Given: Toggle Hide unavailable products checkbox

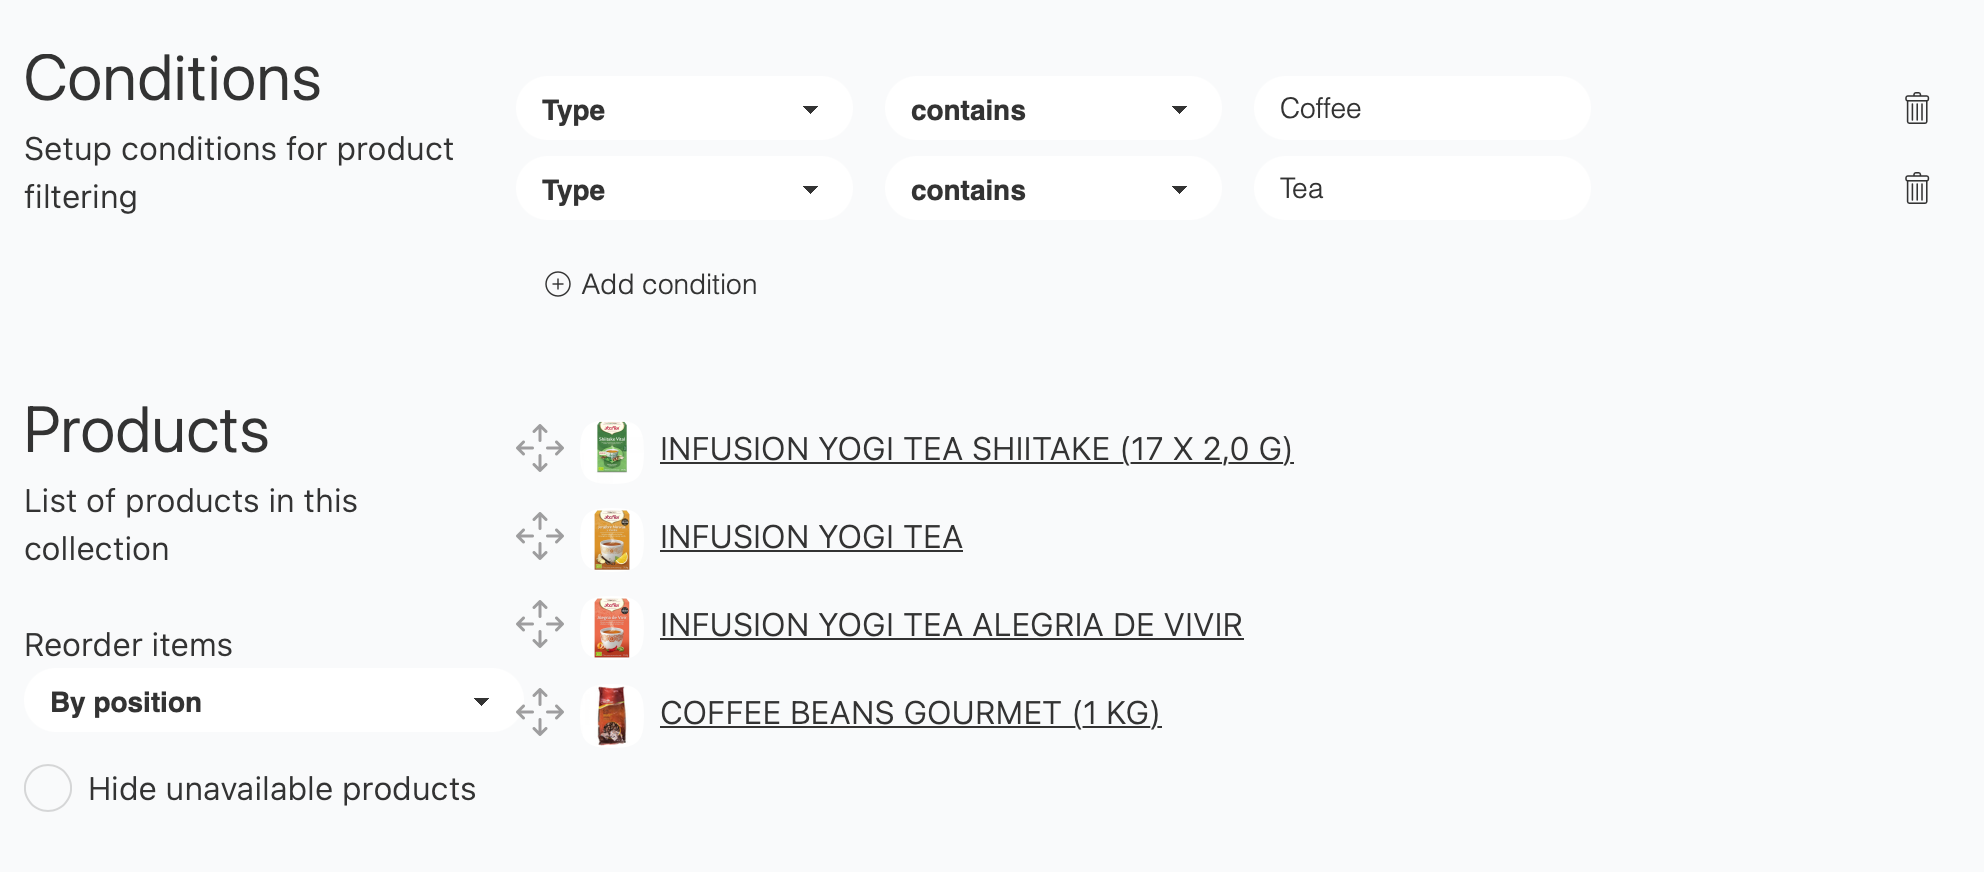Looking at the screenshot, I should [48, 788].
